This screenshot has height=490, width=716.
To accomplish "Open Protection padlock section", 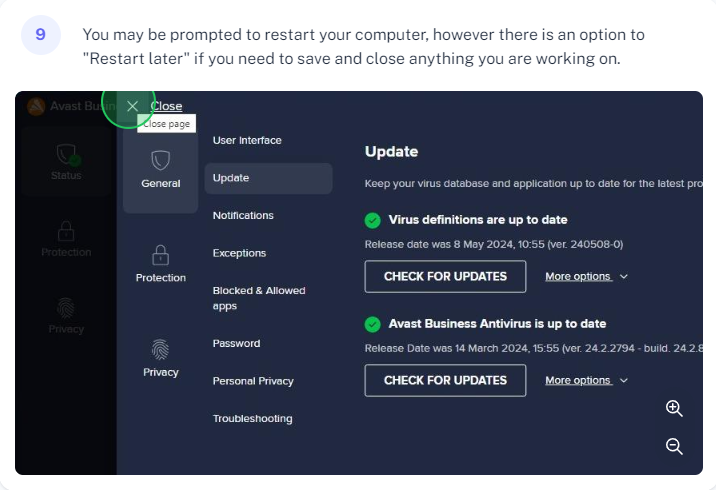I will (x=160, y=264).
